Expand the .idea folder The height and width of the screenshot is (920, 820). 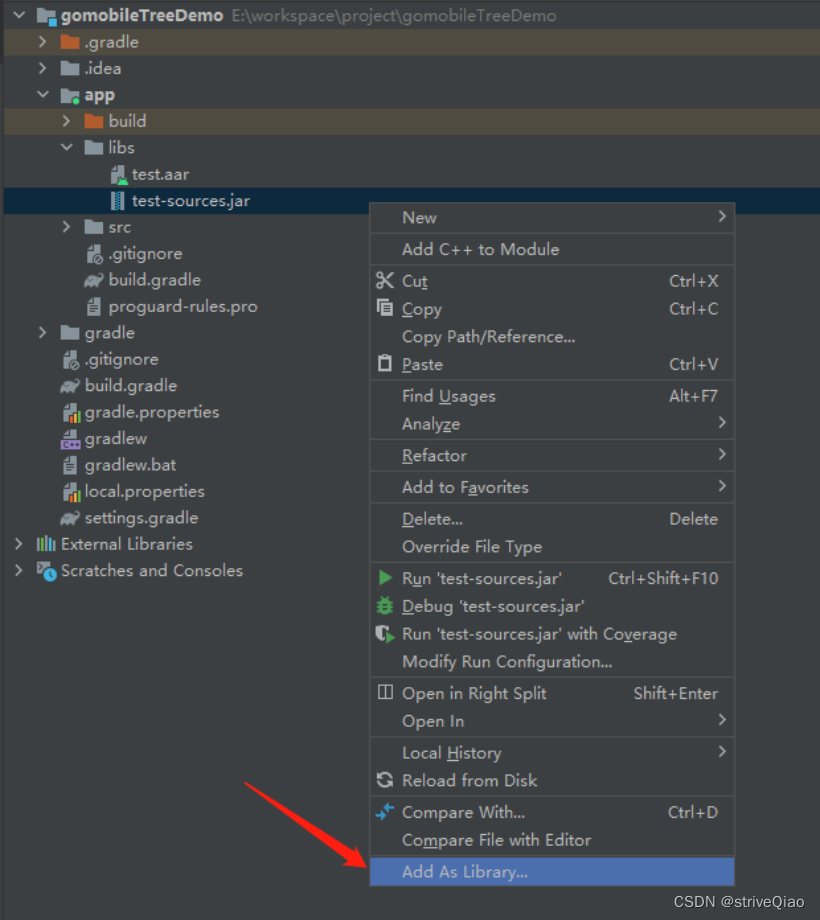click(x=42, y=68)
